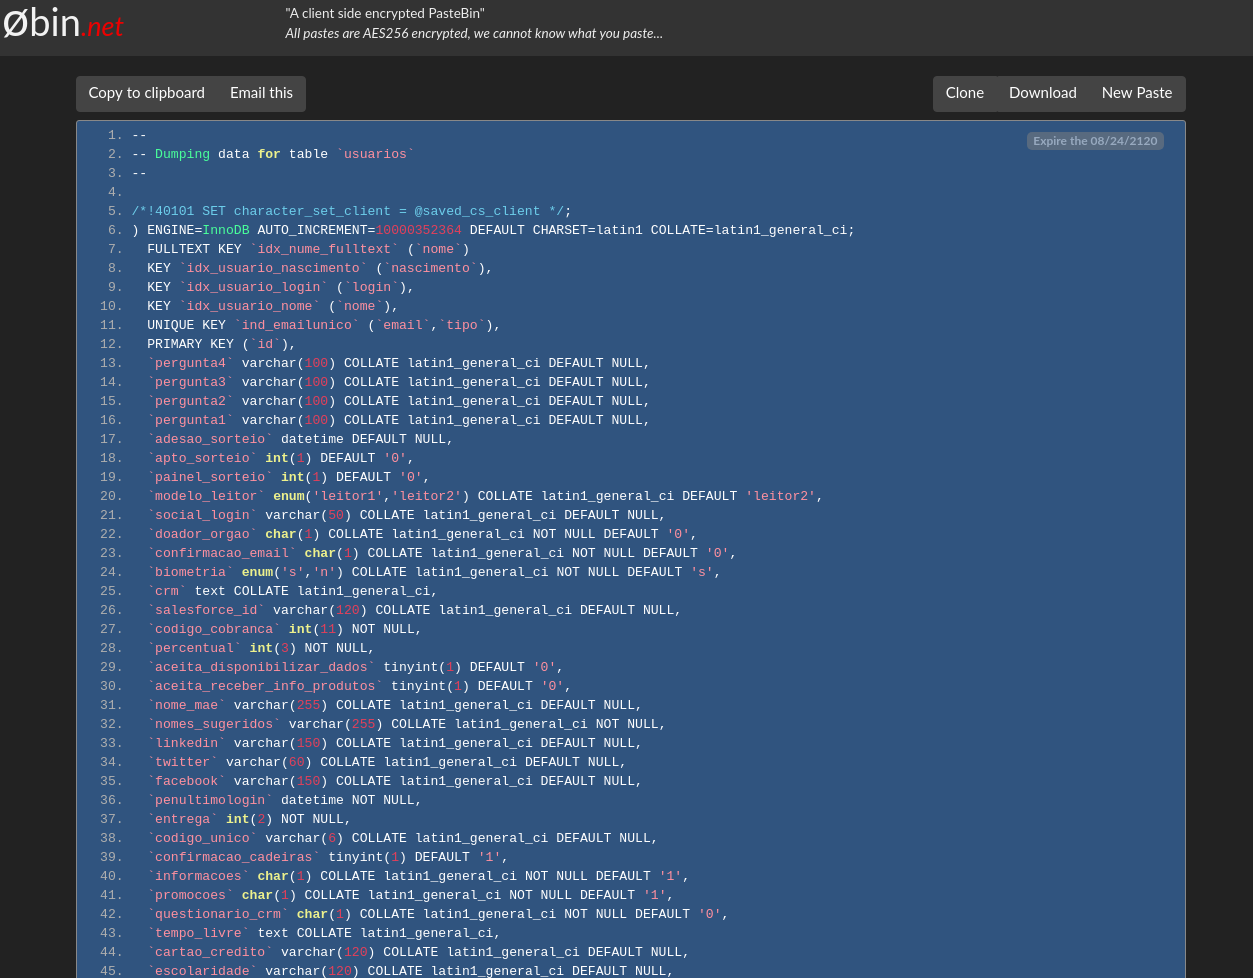Click the `escolaridade` varchar line
This screenshot has width=1253, height=978.
[x=410, y=970]
